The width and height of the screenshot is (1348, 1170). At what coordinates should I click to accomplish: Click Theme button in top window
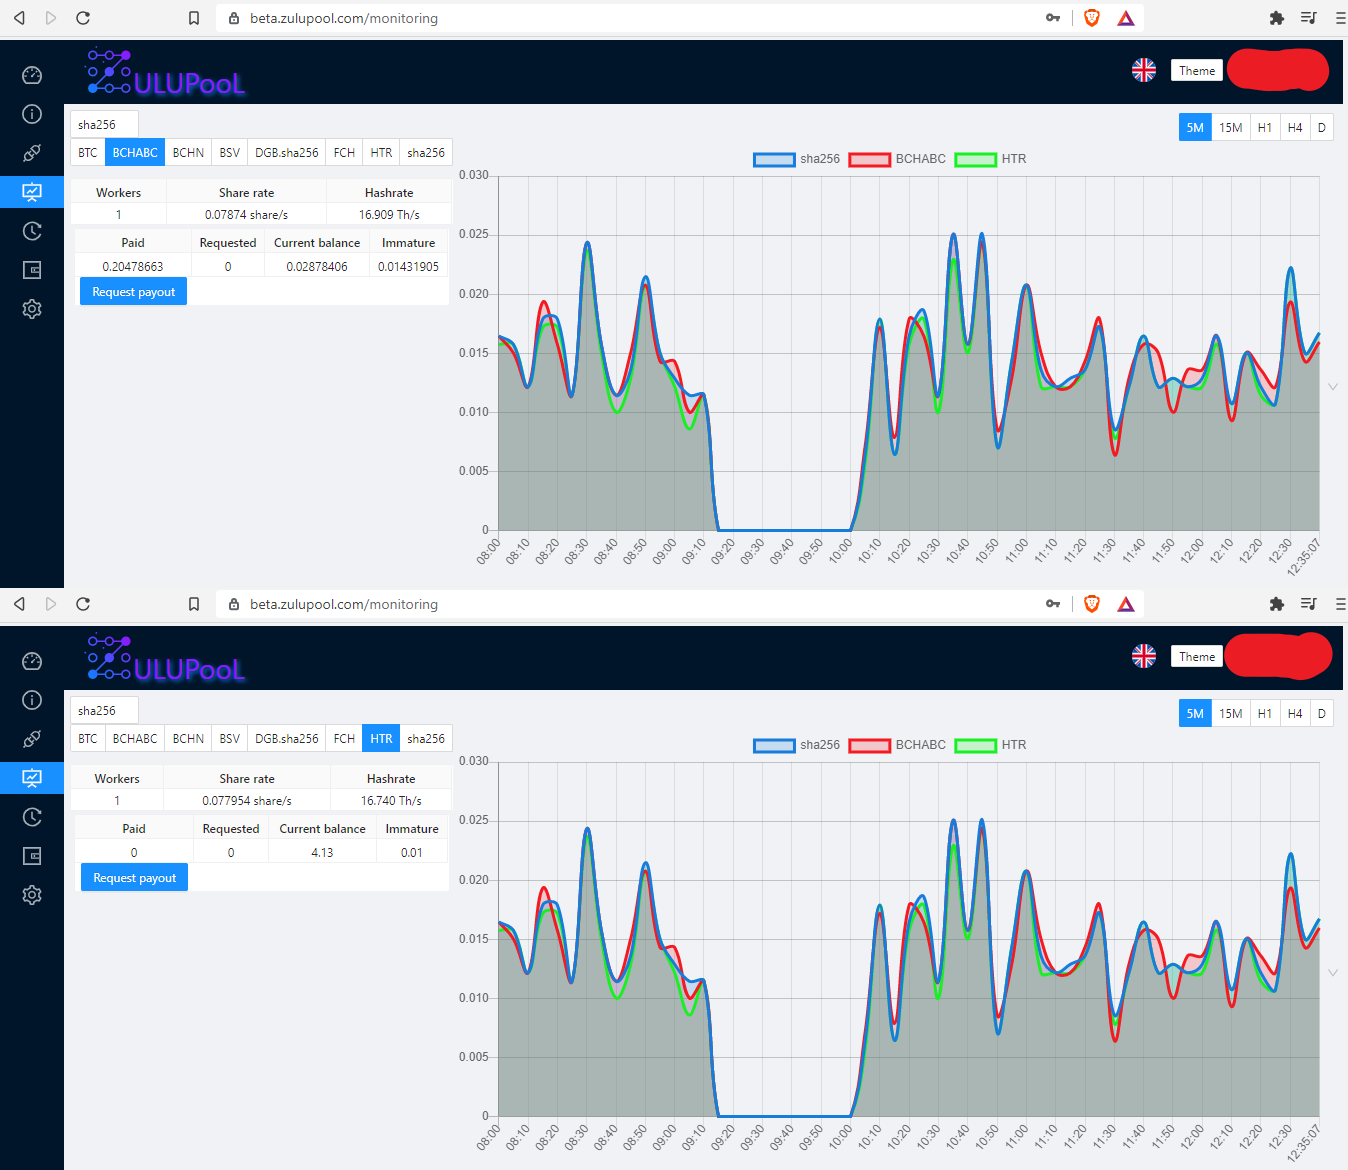coord(1197,70)
